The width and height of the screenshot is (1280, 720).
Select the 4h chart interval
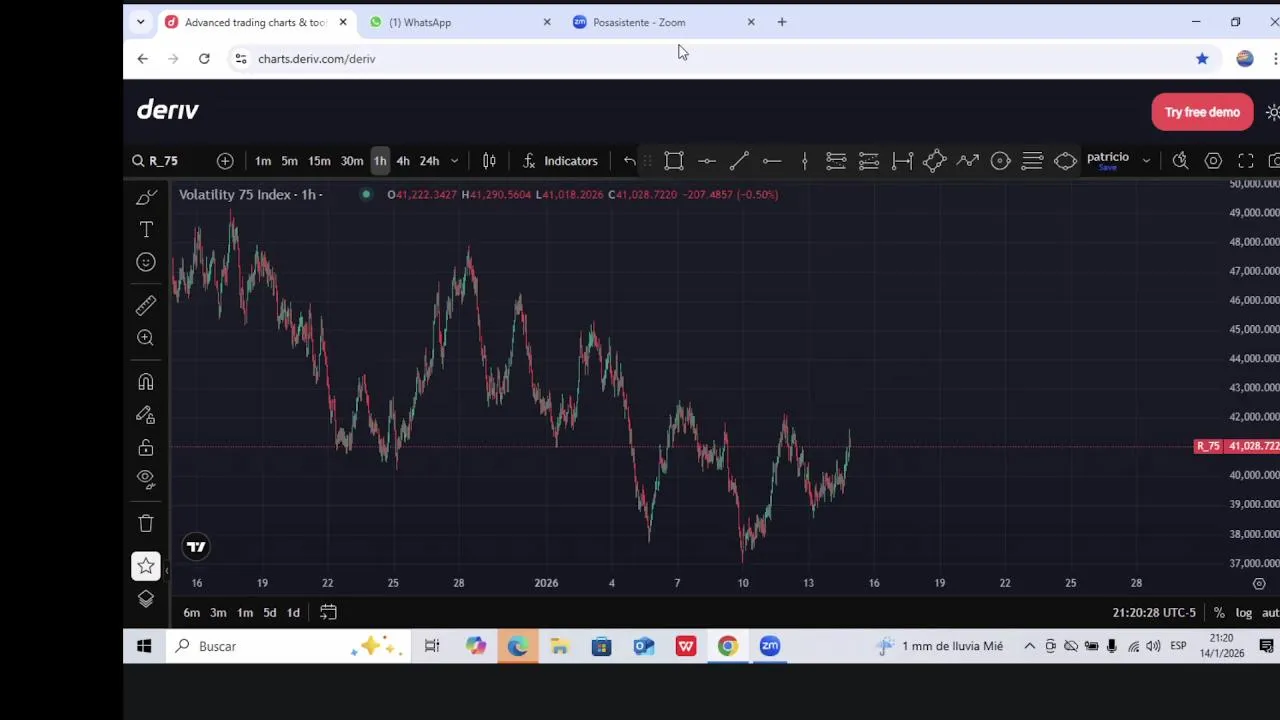[403, 161]
